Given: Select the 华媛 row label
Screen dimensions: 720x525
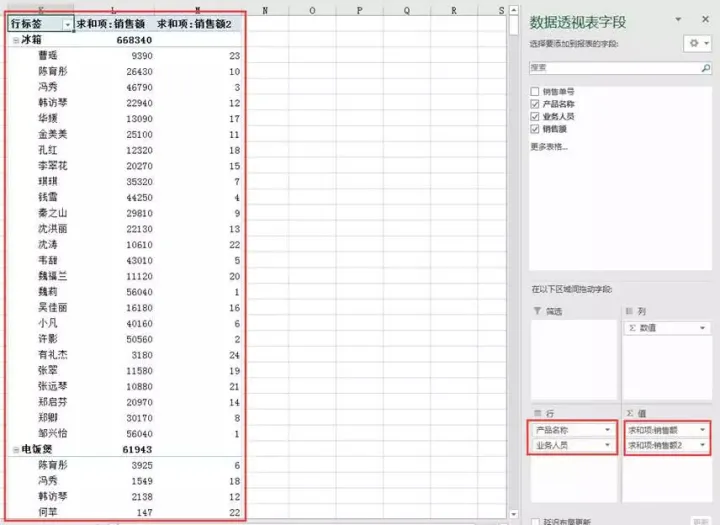Looking at the screenshot, I should (x=48, y=119).
